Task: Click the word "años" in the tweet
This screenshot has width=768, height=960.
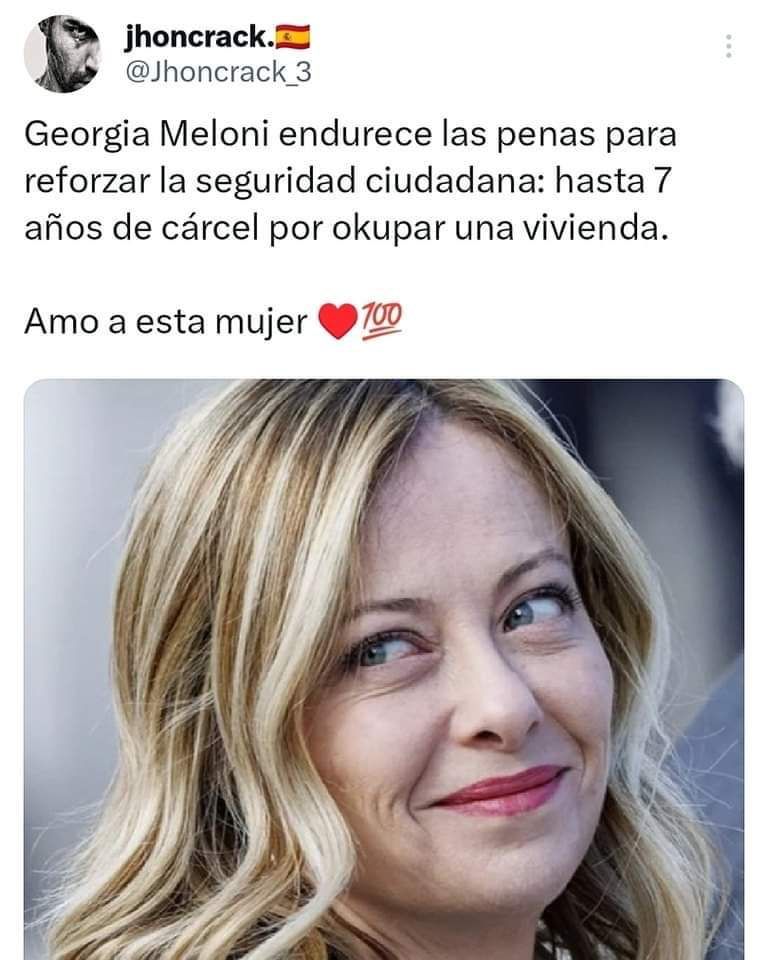Action: (x=64, y=230)
